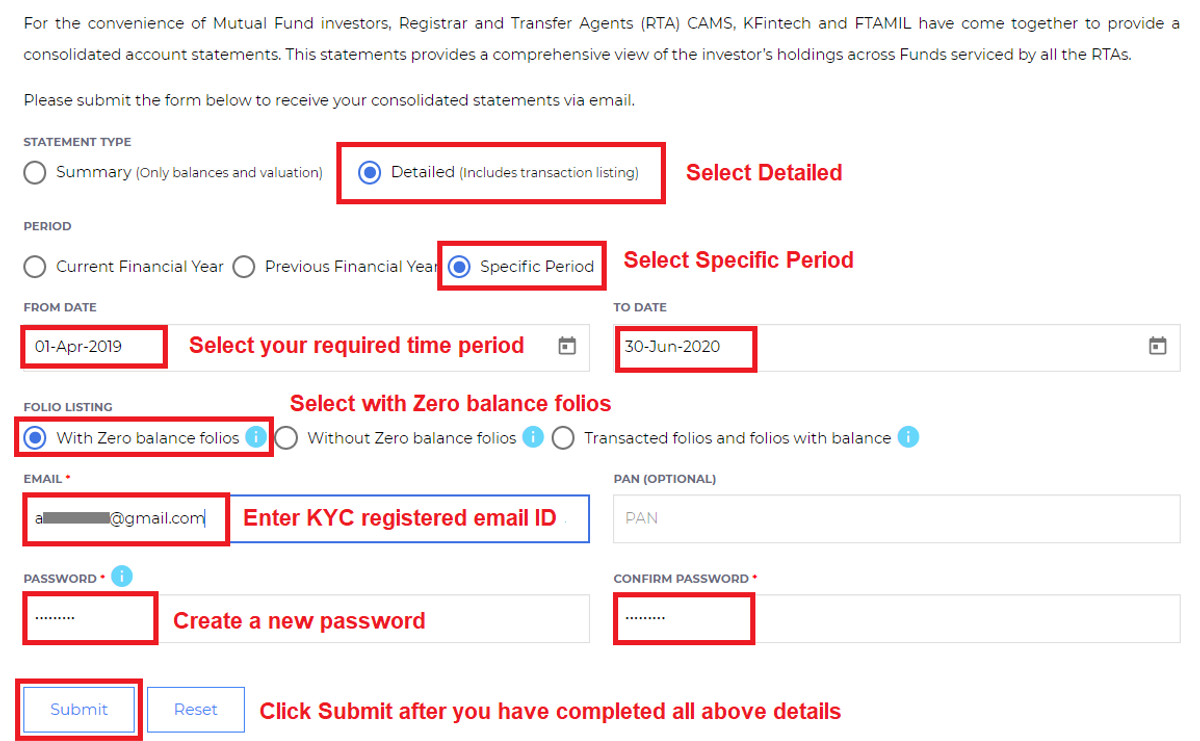Open the From Date calendar icon
Screen dimensions: 1200x741
coord(567,346)
